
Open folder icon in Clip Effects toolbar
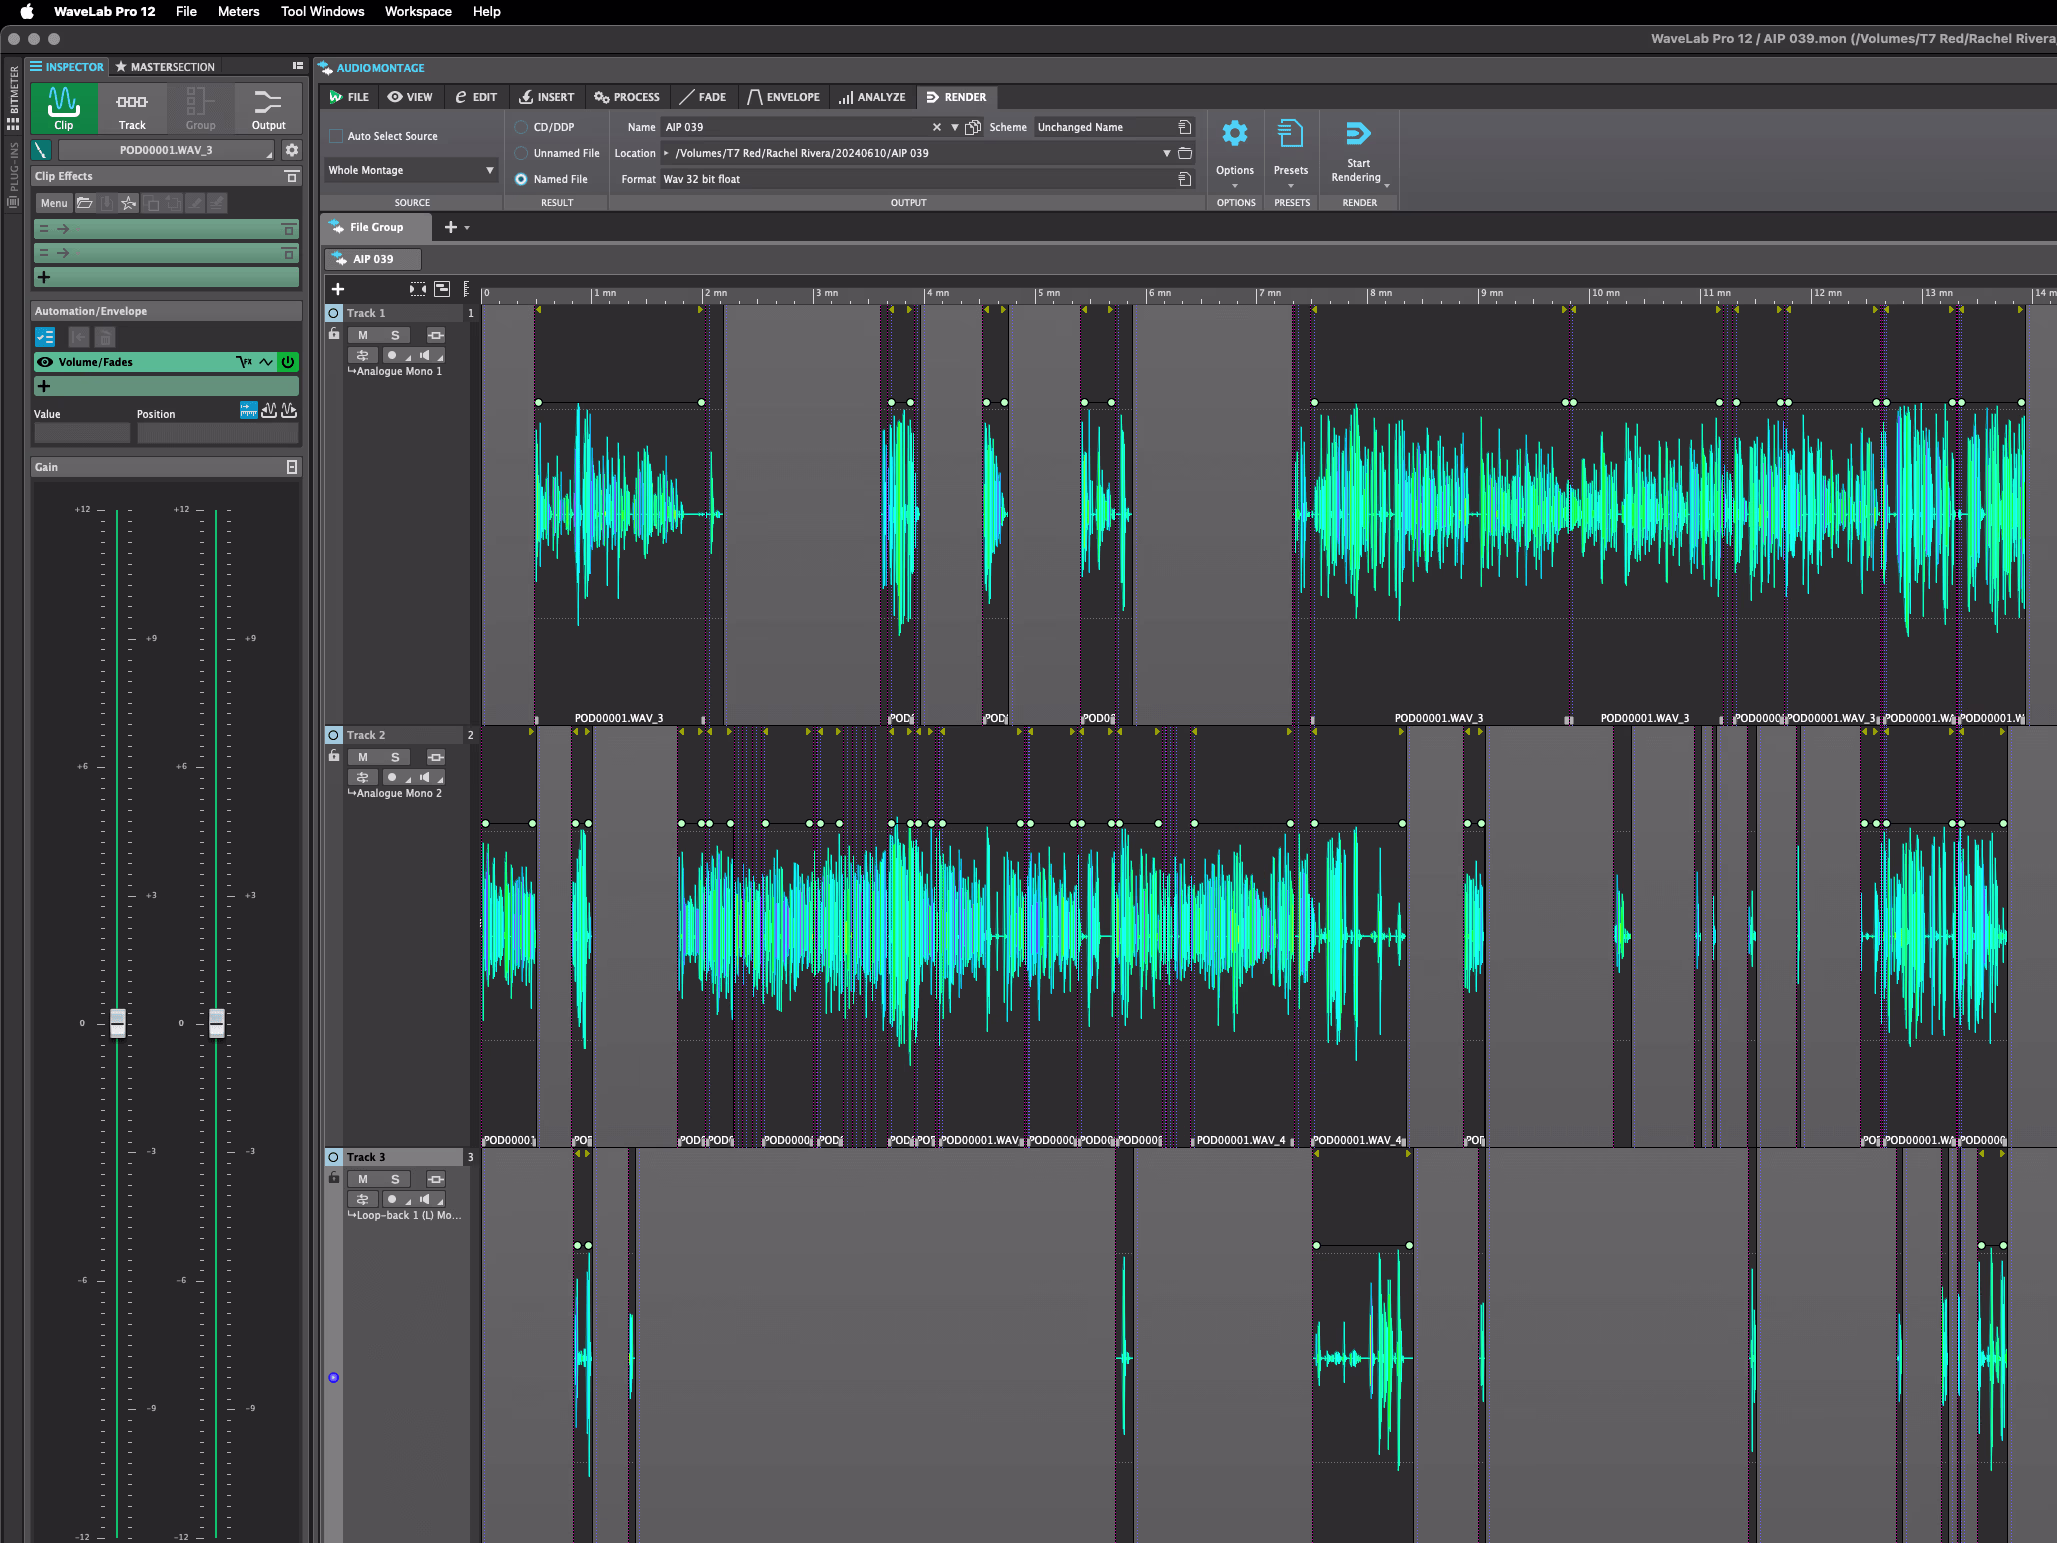point(85,203)
